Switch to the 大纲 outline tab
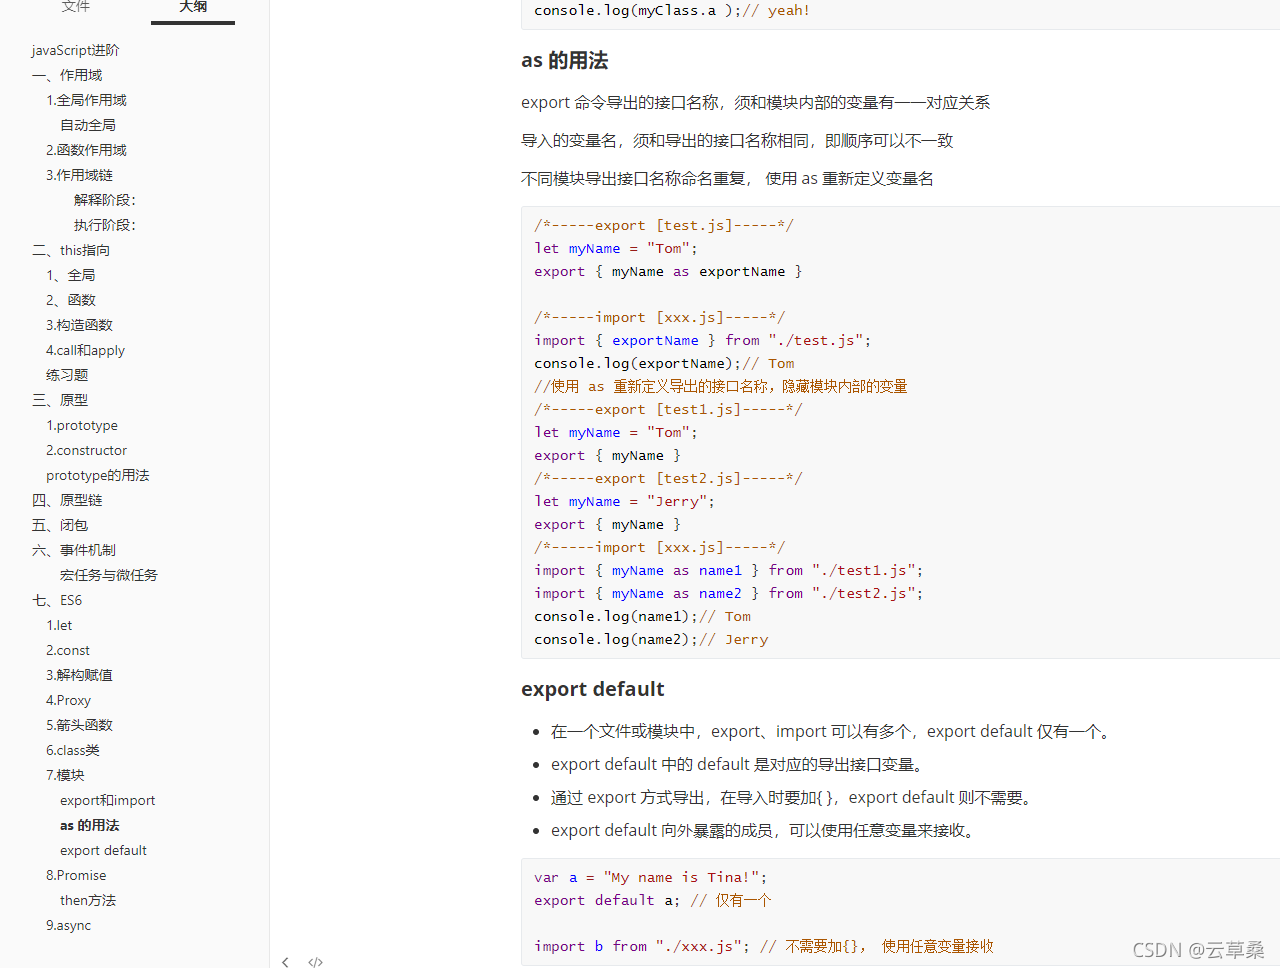Viewport: 1280px width, 968px height. (193, 7)
